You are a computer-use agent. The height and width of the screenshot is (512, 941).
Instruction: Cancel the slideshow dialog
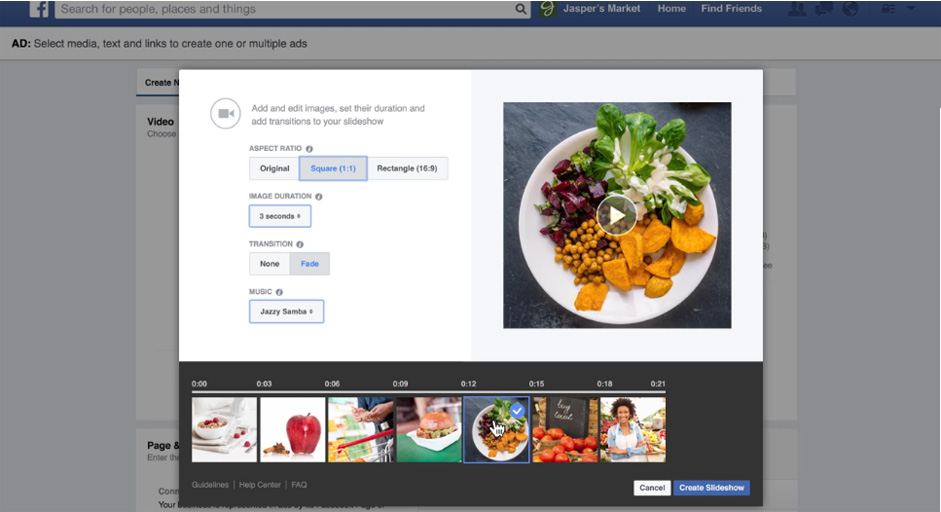[652, 488]
